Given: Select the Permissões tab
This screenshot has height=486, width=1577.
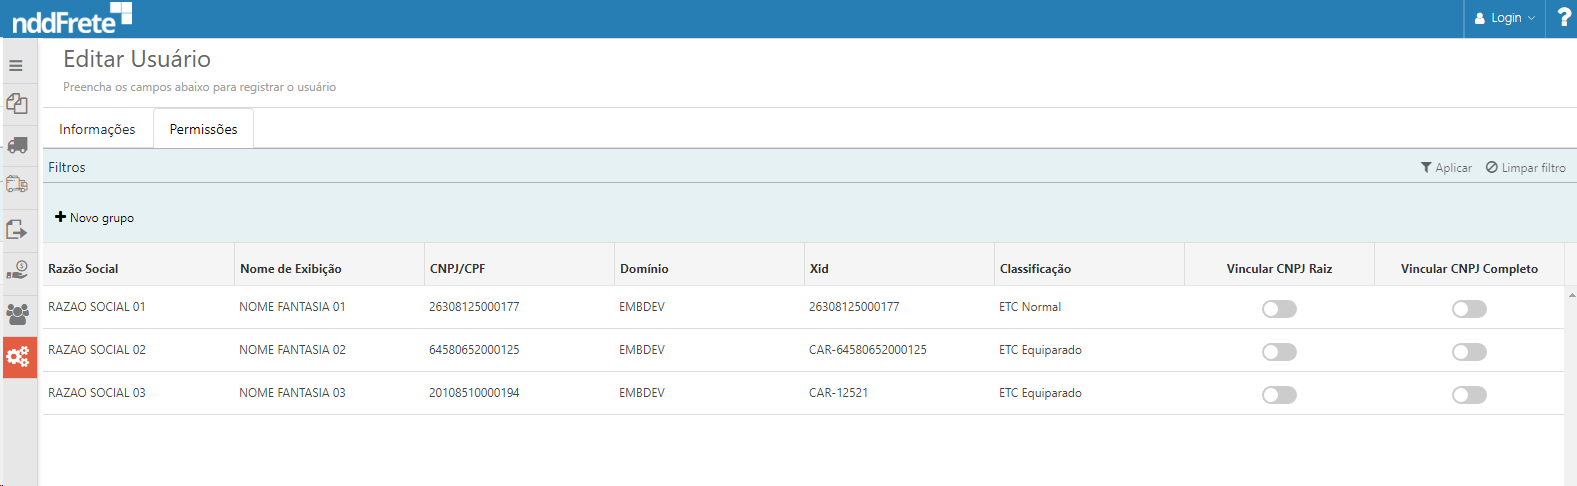Looking at the screenshot, I should click(x=203, y=129).
